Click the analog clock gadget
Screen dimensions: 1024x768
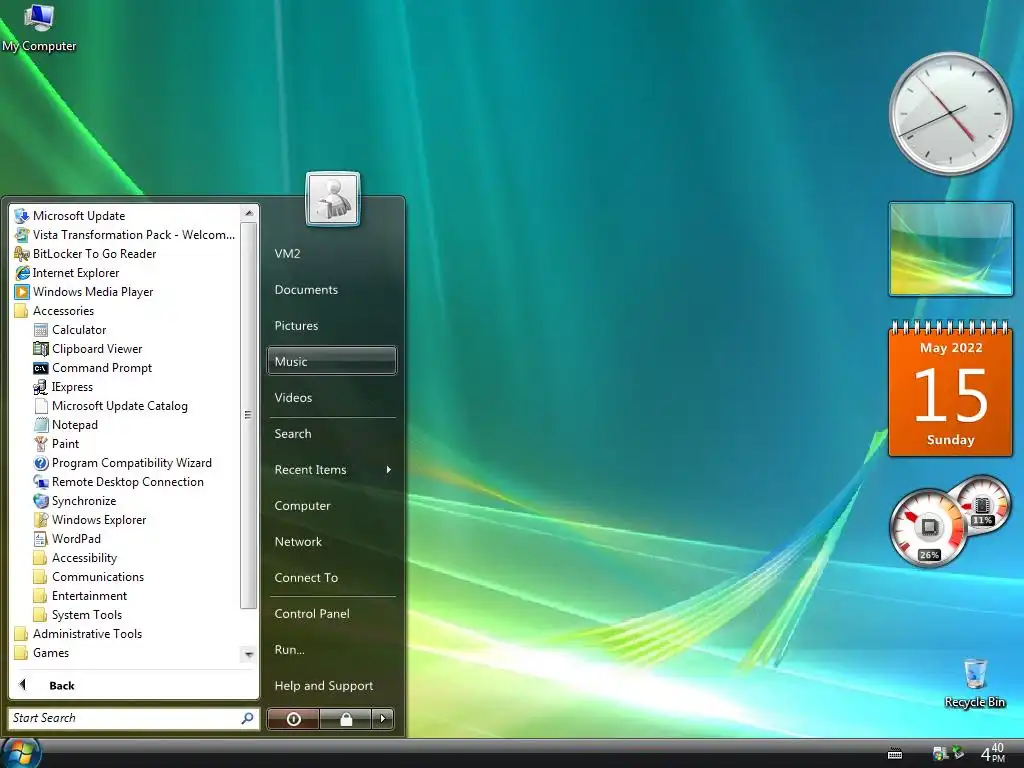pos(950,114)
